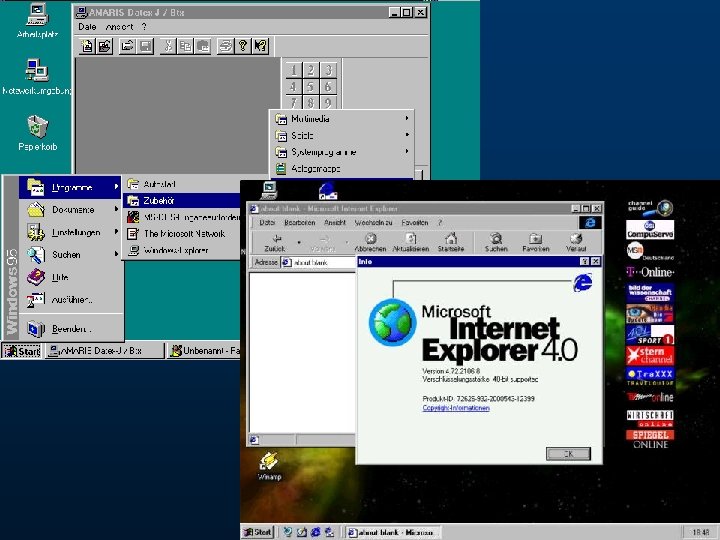This screenshot has width=720, height=540.
Task: Expand Dokumente in the Start menu
Action: pos(70,210)
